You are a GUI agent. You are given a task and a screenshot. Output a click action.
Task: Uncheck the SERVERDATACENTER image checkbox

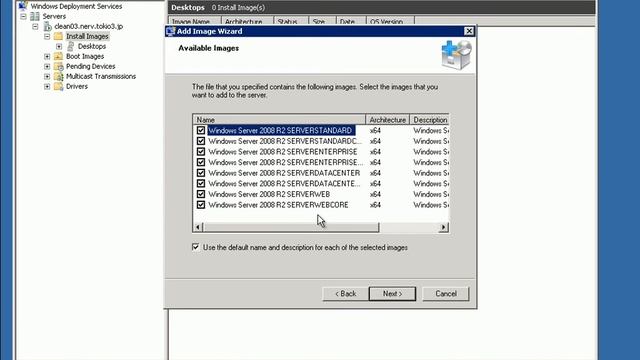click(x=201, y=173)
